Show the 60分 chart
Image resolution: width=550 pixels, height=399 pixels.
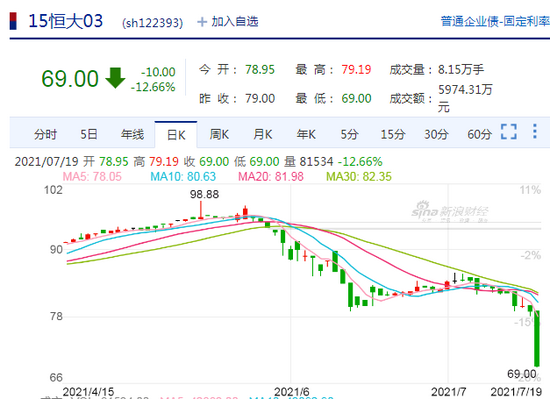(479, 134)
